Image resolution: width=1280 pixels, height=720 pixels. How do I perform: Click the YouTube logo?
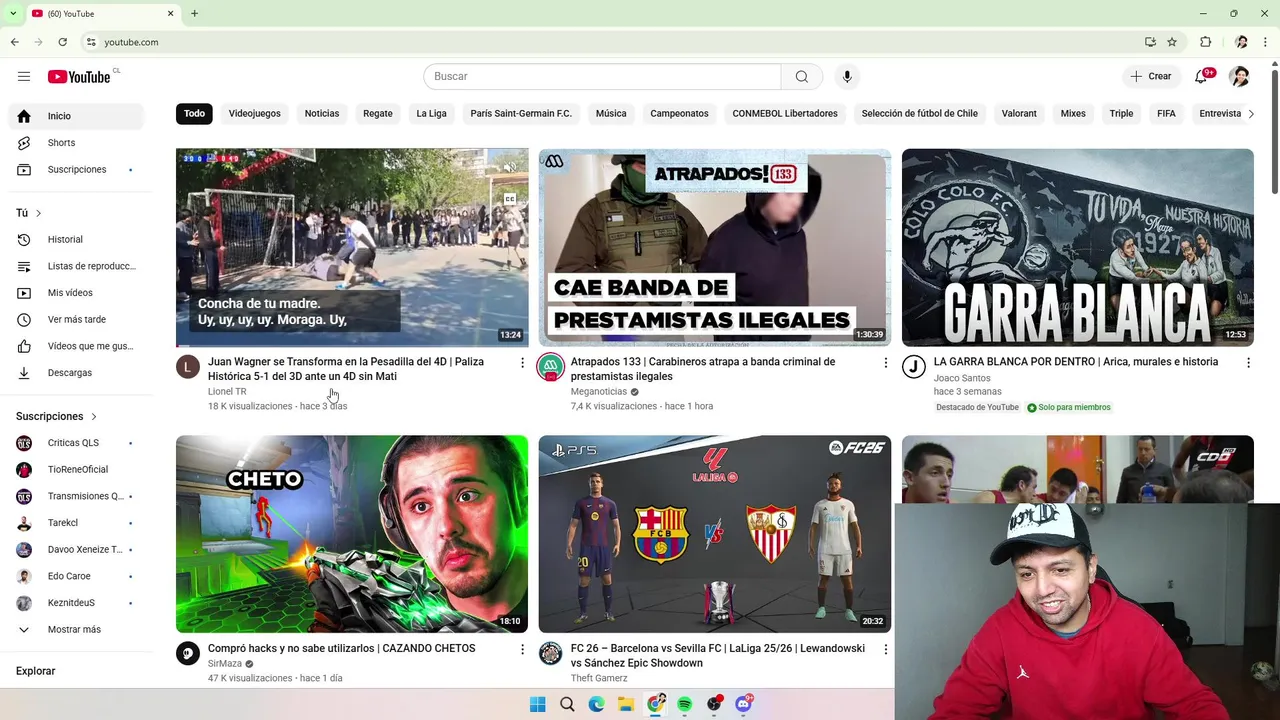[x=79, y=77]
